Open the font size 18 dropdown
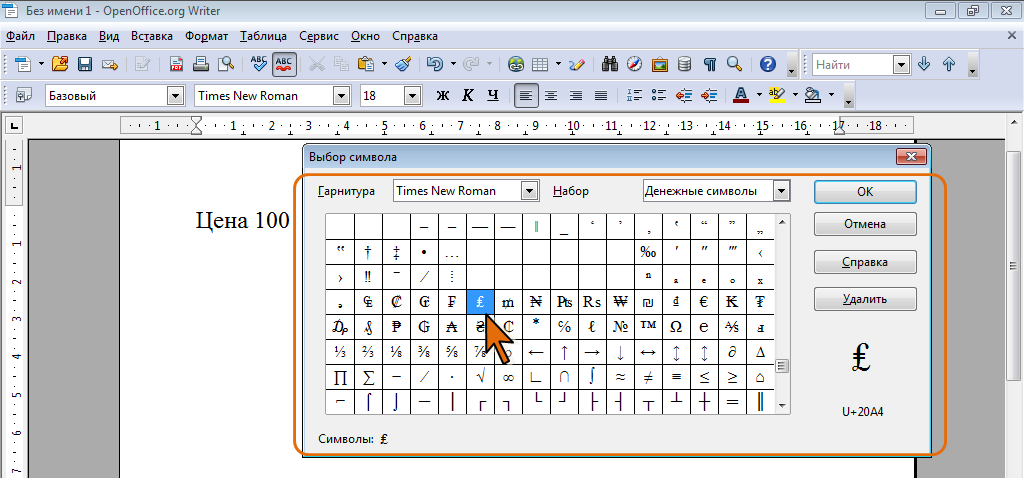 (x=411, y=96)
